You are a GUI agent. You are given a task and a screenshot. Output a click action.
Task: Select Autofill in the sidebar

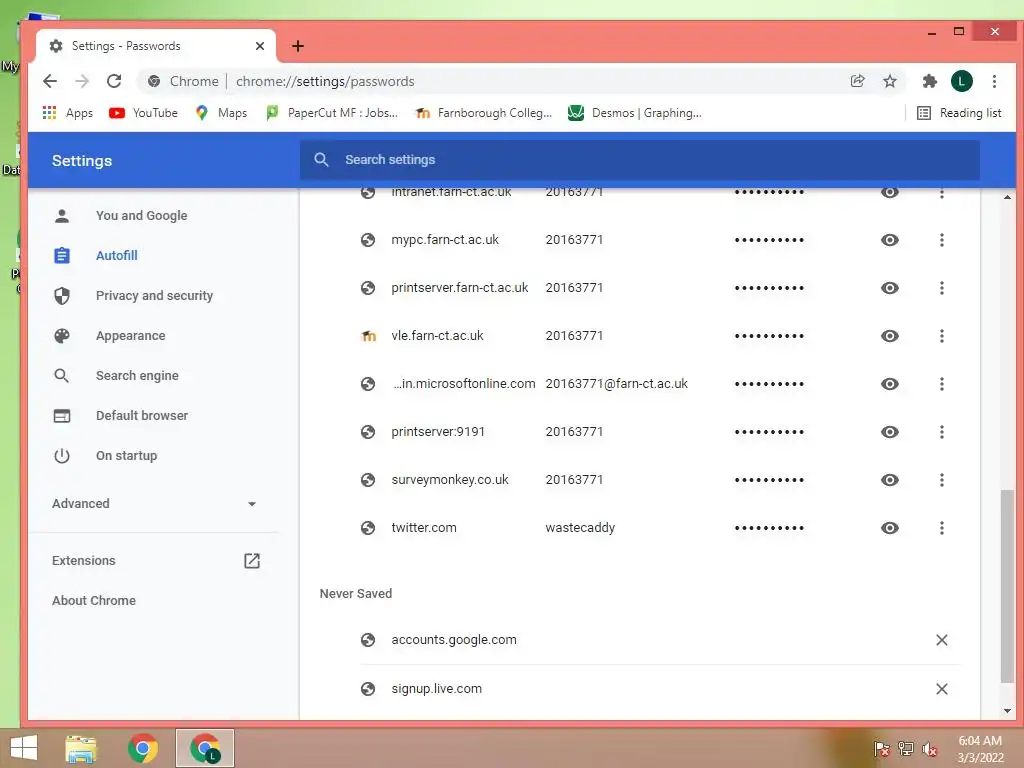[116, 255]
